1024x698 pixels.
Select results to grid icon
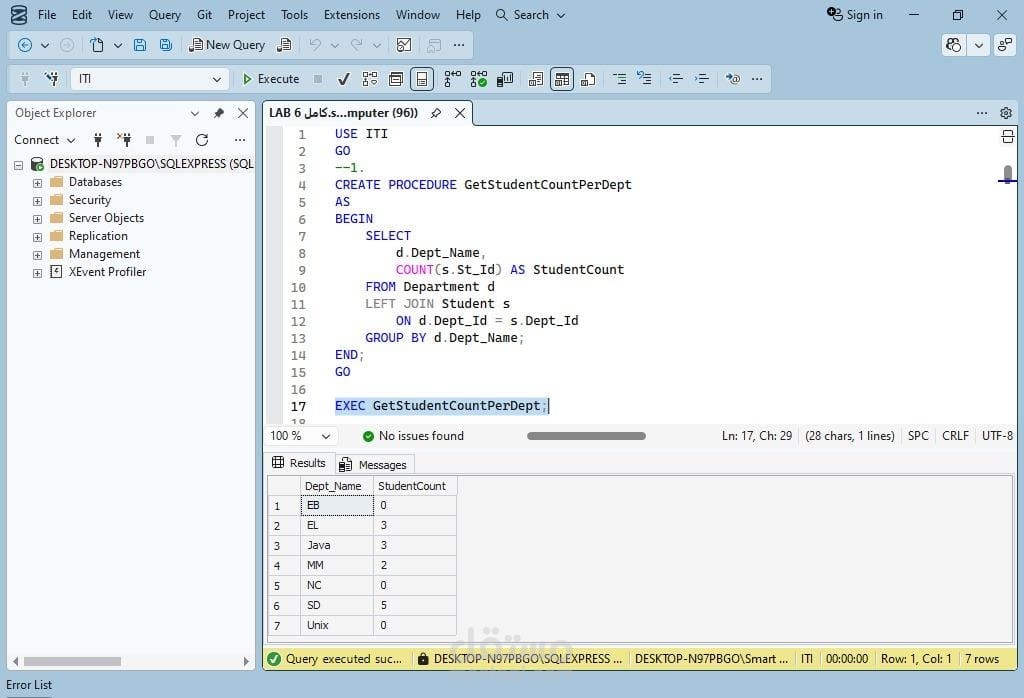point(562,79)
